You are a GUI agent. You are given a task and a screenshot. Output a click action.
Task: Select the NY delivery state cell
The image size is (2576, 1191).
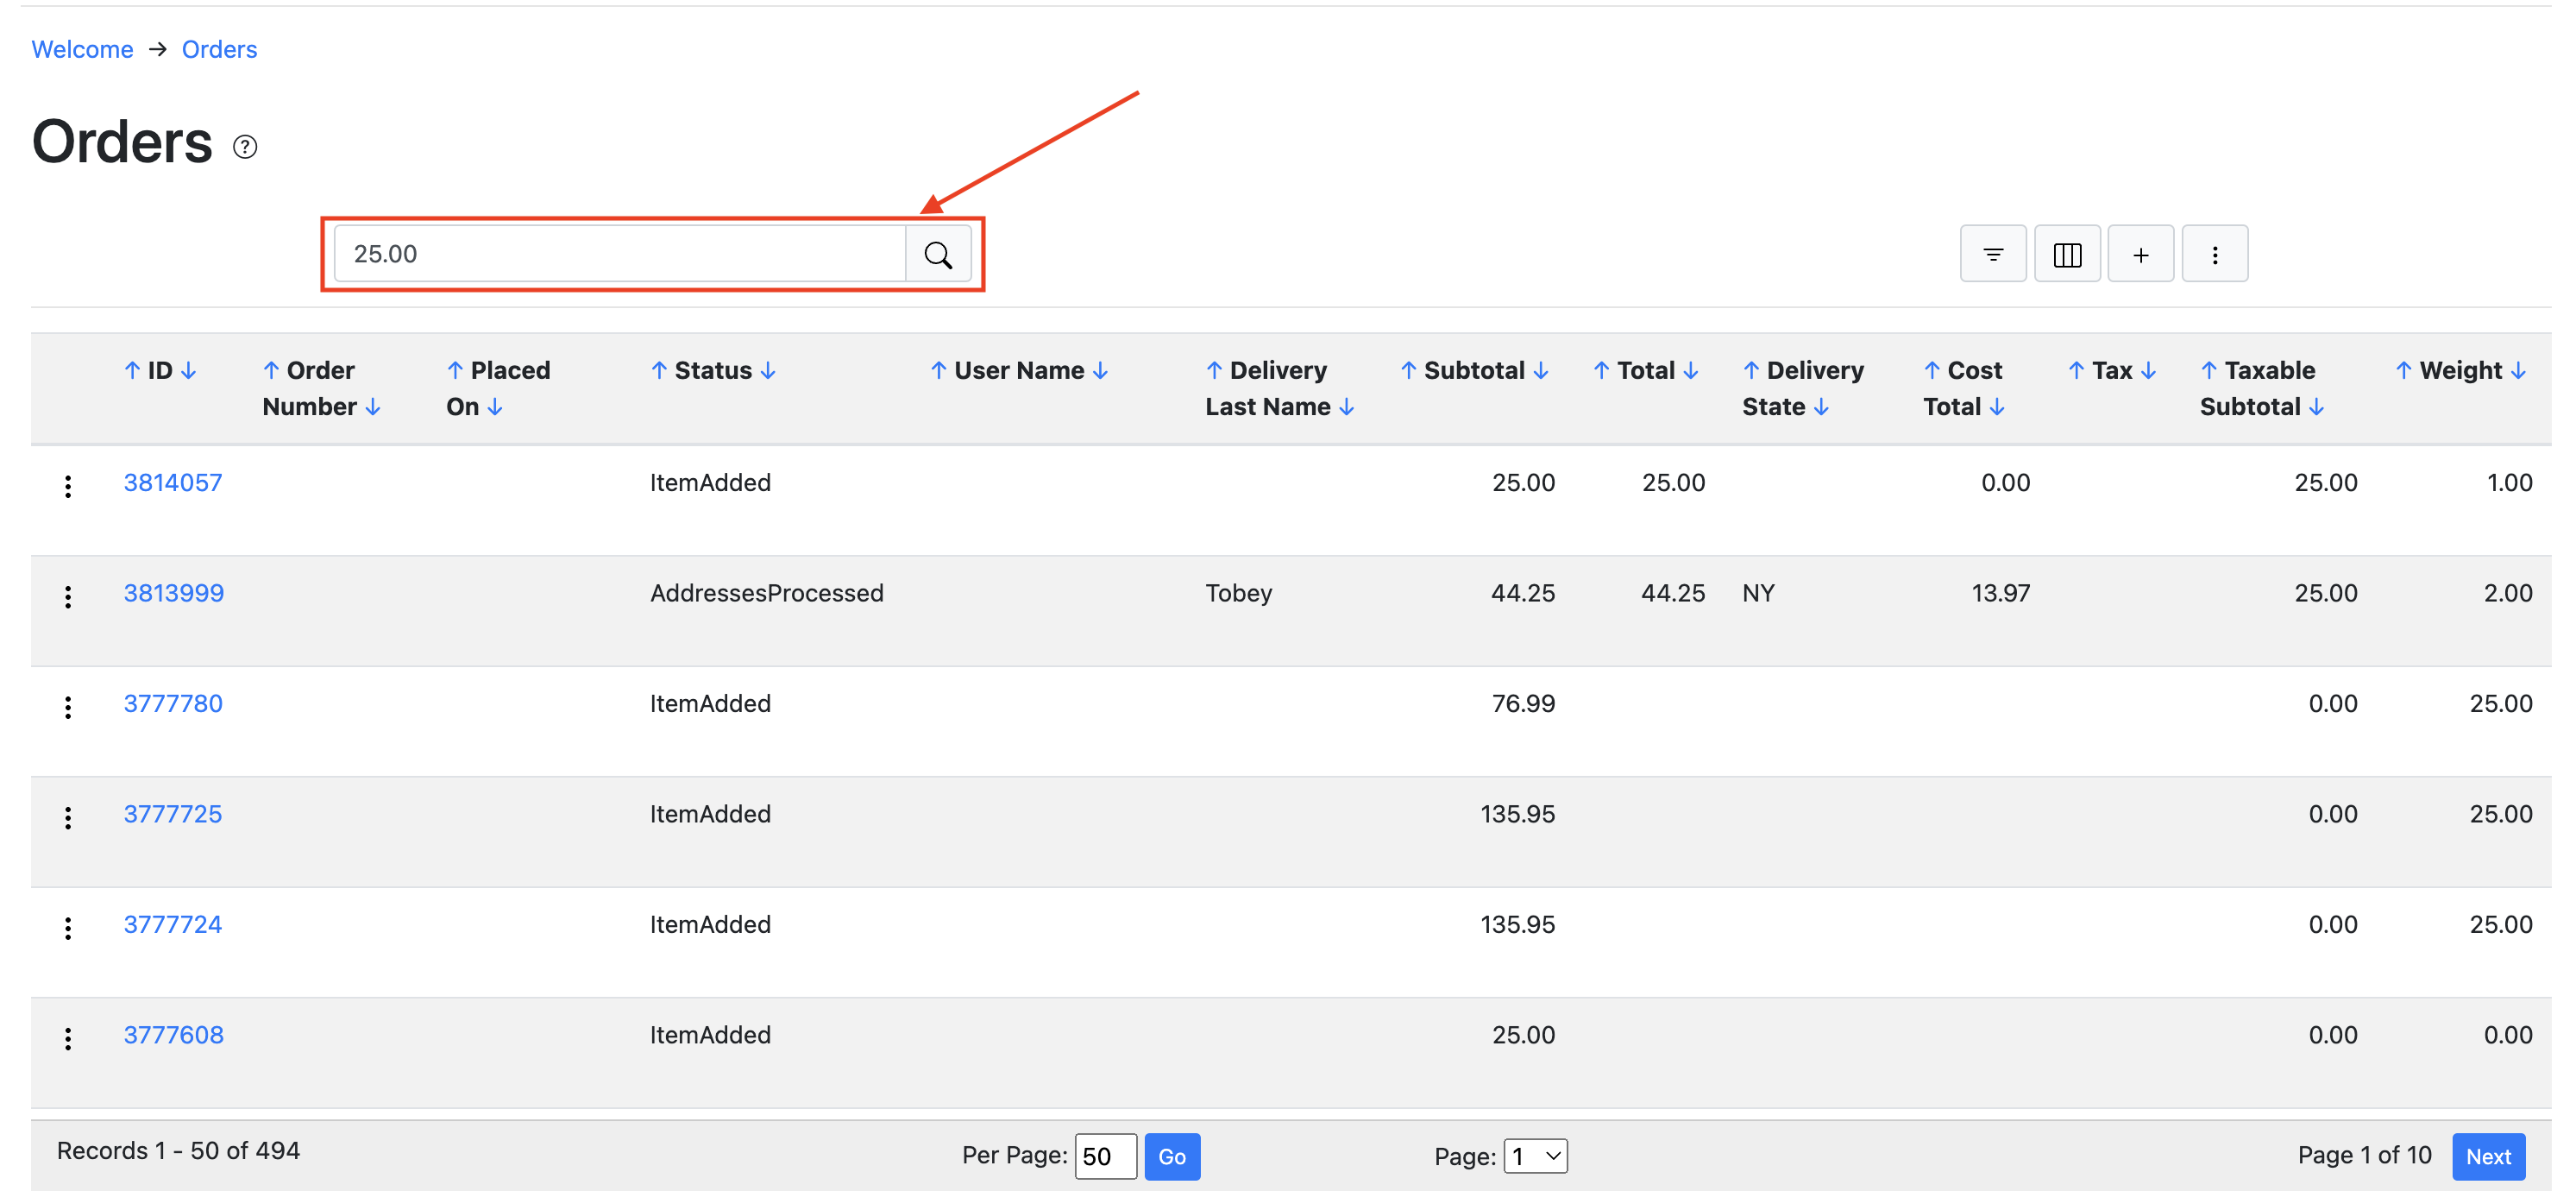(1759, 593)
